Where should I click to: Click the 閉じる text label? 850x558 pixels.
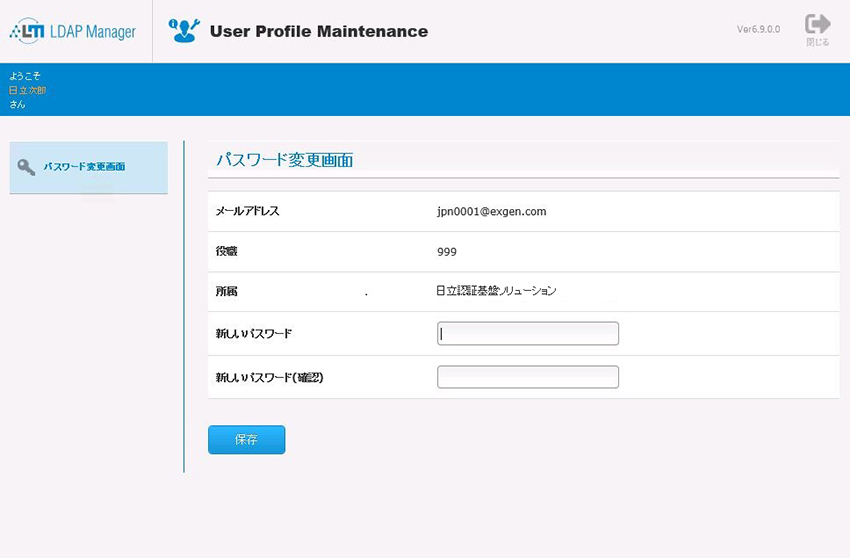tap(817, 43)
